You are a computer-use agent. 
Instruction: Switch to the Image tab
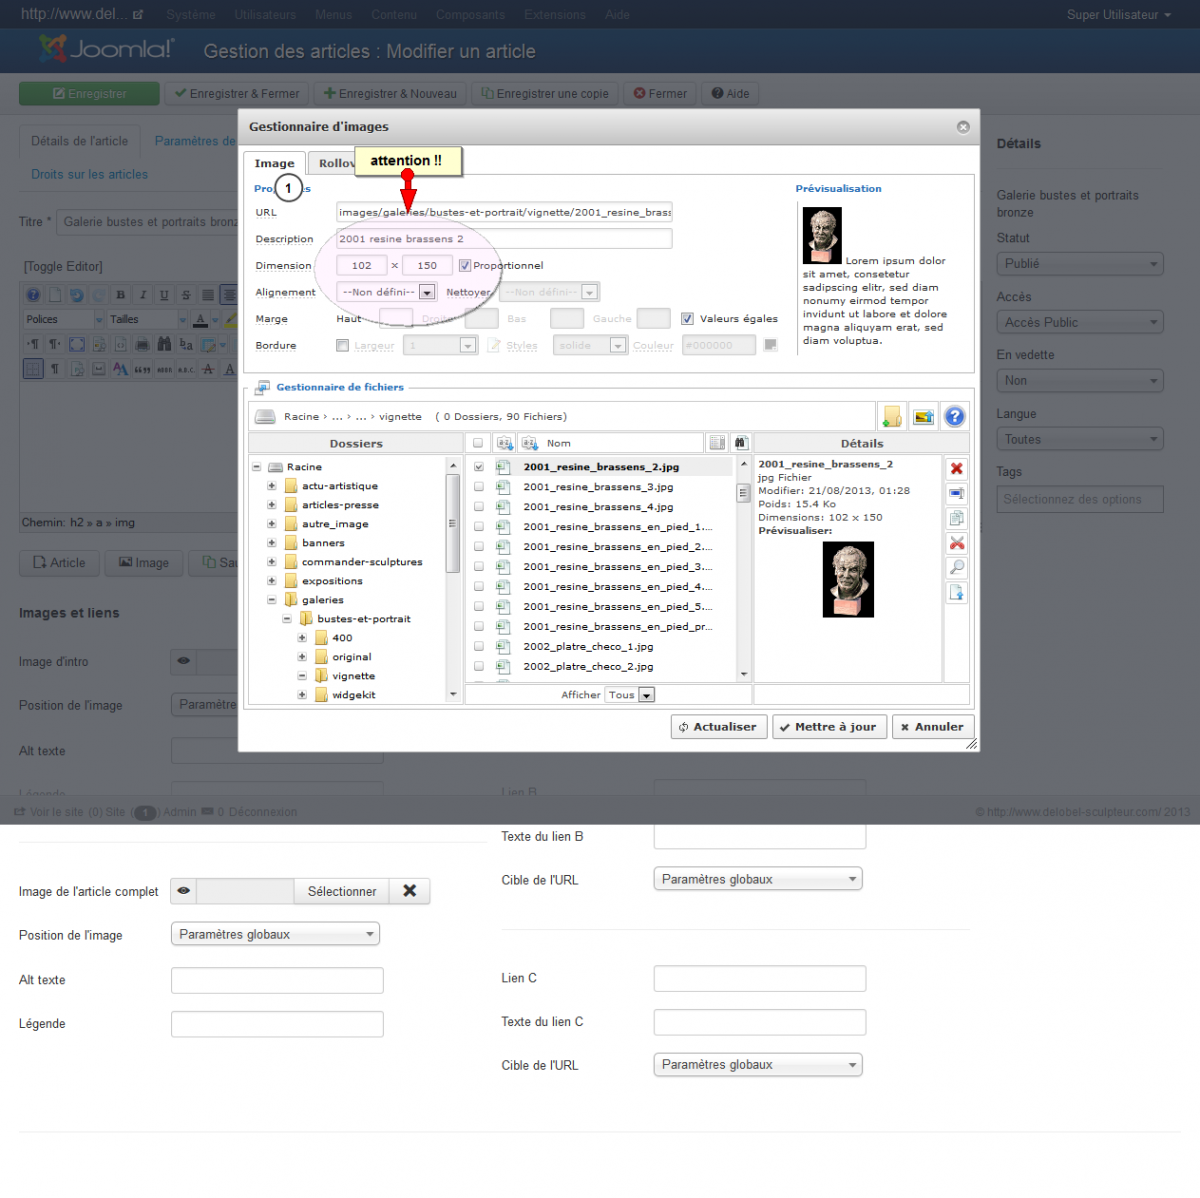(x=274, y=163)
